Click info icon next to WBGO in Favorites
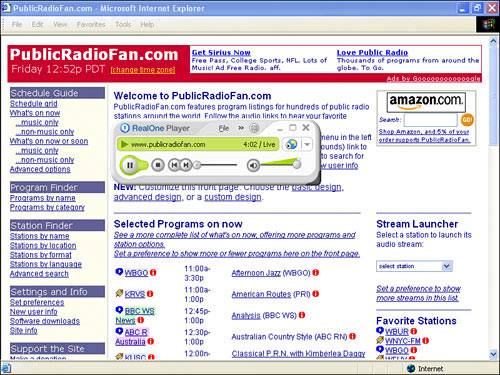 414,350
